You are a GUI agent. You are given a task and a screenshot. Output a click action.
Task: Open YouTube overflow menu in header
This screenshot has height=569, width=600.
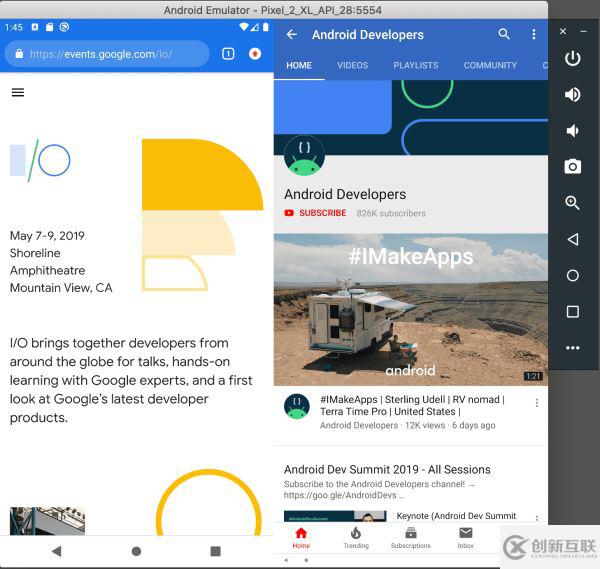pyautogui.click(x=533, y=34)
